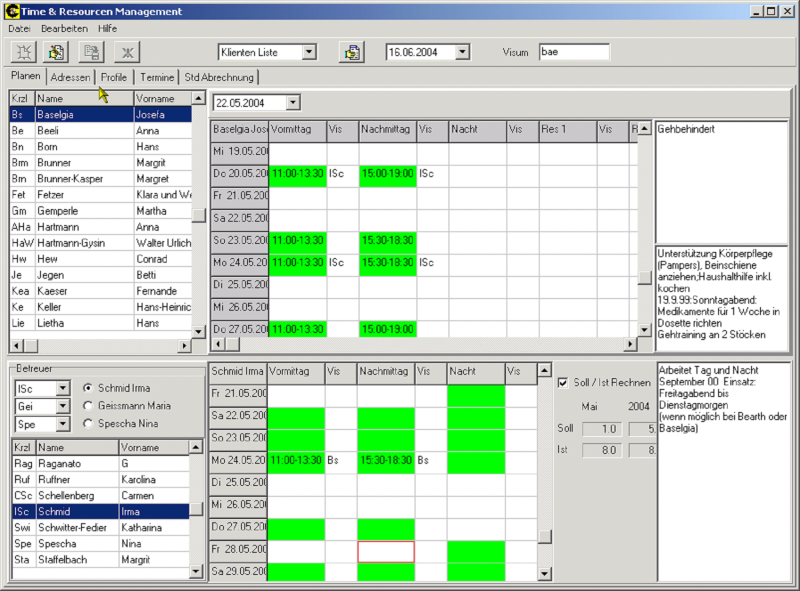Image resolution: width=800 pixels, height=591 pixels.
Task: Select the Schmid Irma radio button
Action: (x=88, y=388)
